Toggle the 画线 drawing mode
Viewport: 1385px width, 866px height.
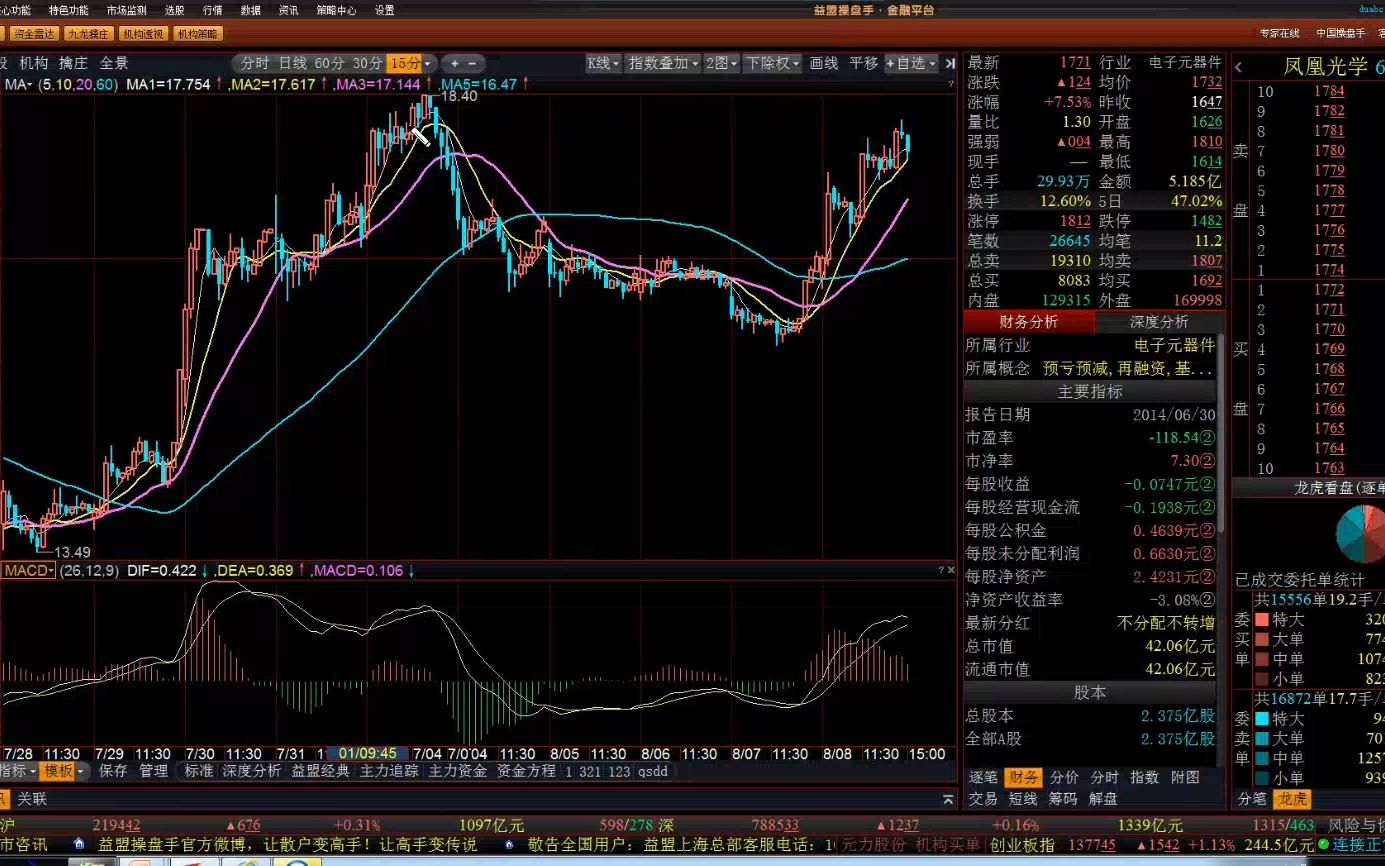point(824,63)
